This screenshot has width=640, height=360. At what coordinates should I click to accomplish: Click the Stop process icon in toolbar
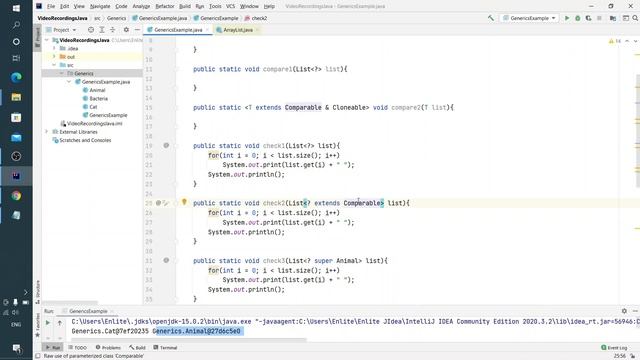[x=599, y=18]
